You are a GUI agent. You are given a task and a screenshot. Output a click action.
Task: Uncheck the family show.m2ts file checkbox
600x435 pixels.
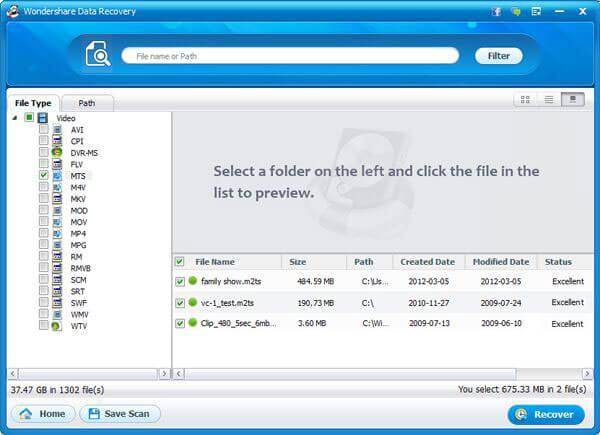coord(180,282)
